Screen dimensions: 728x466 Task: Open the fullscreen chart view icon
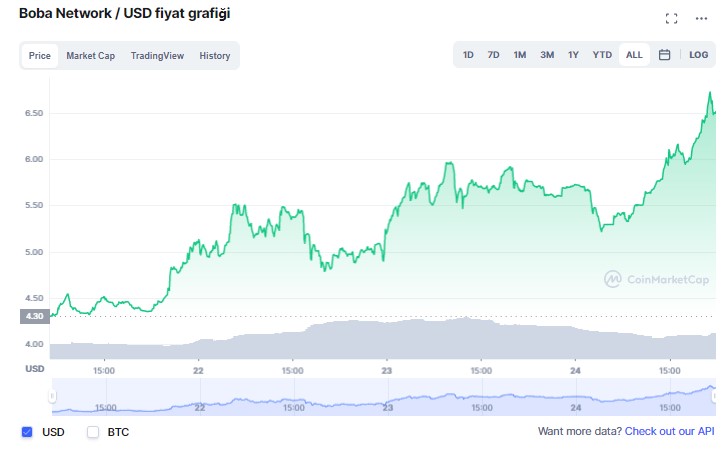click(x=671, y=19)
